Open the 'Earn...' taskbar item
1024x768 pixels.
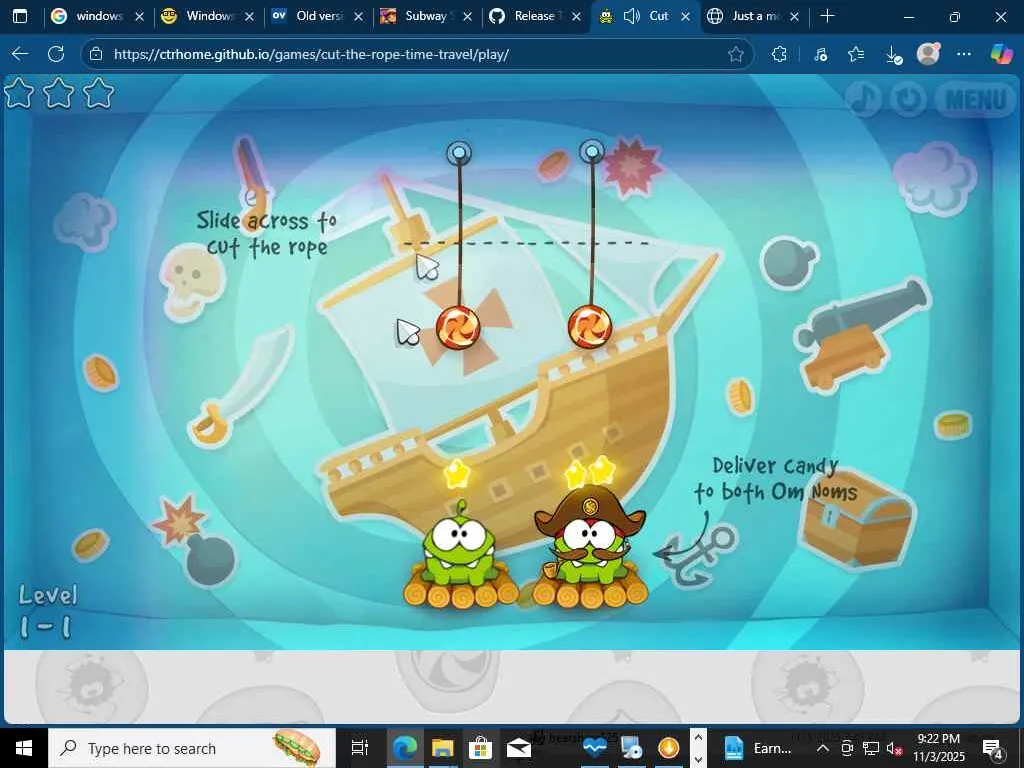coord(759,748)
